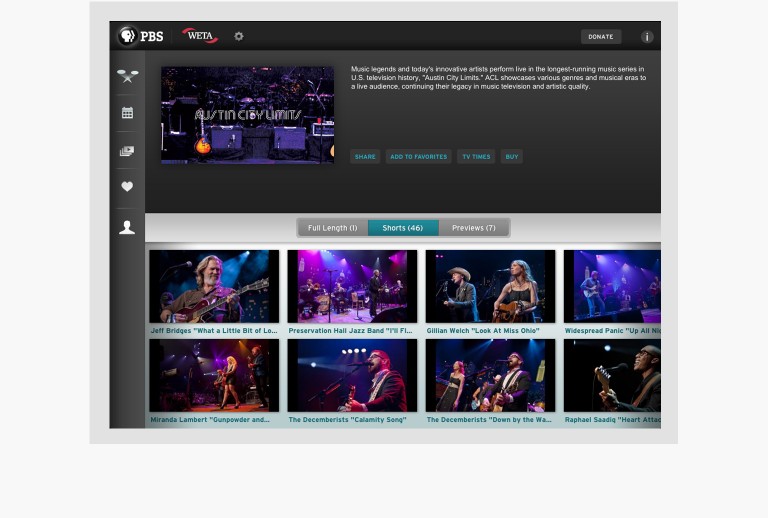The width and height of the screenshot is (768, 518).
Task: Switch to Previews (7) tab
Action: coord(474,228)
